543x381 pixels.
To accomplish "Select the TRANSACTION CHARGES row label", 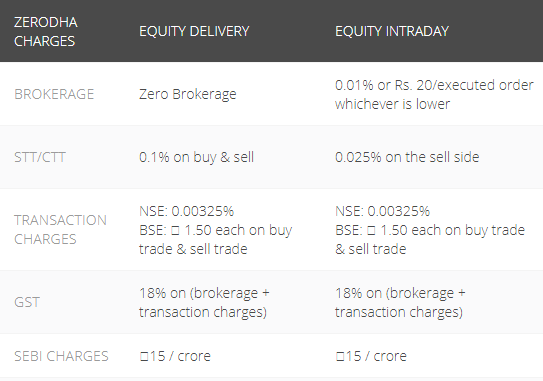I will (x=60, y=230).
